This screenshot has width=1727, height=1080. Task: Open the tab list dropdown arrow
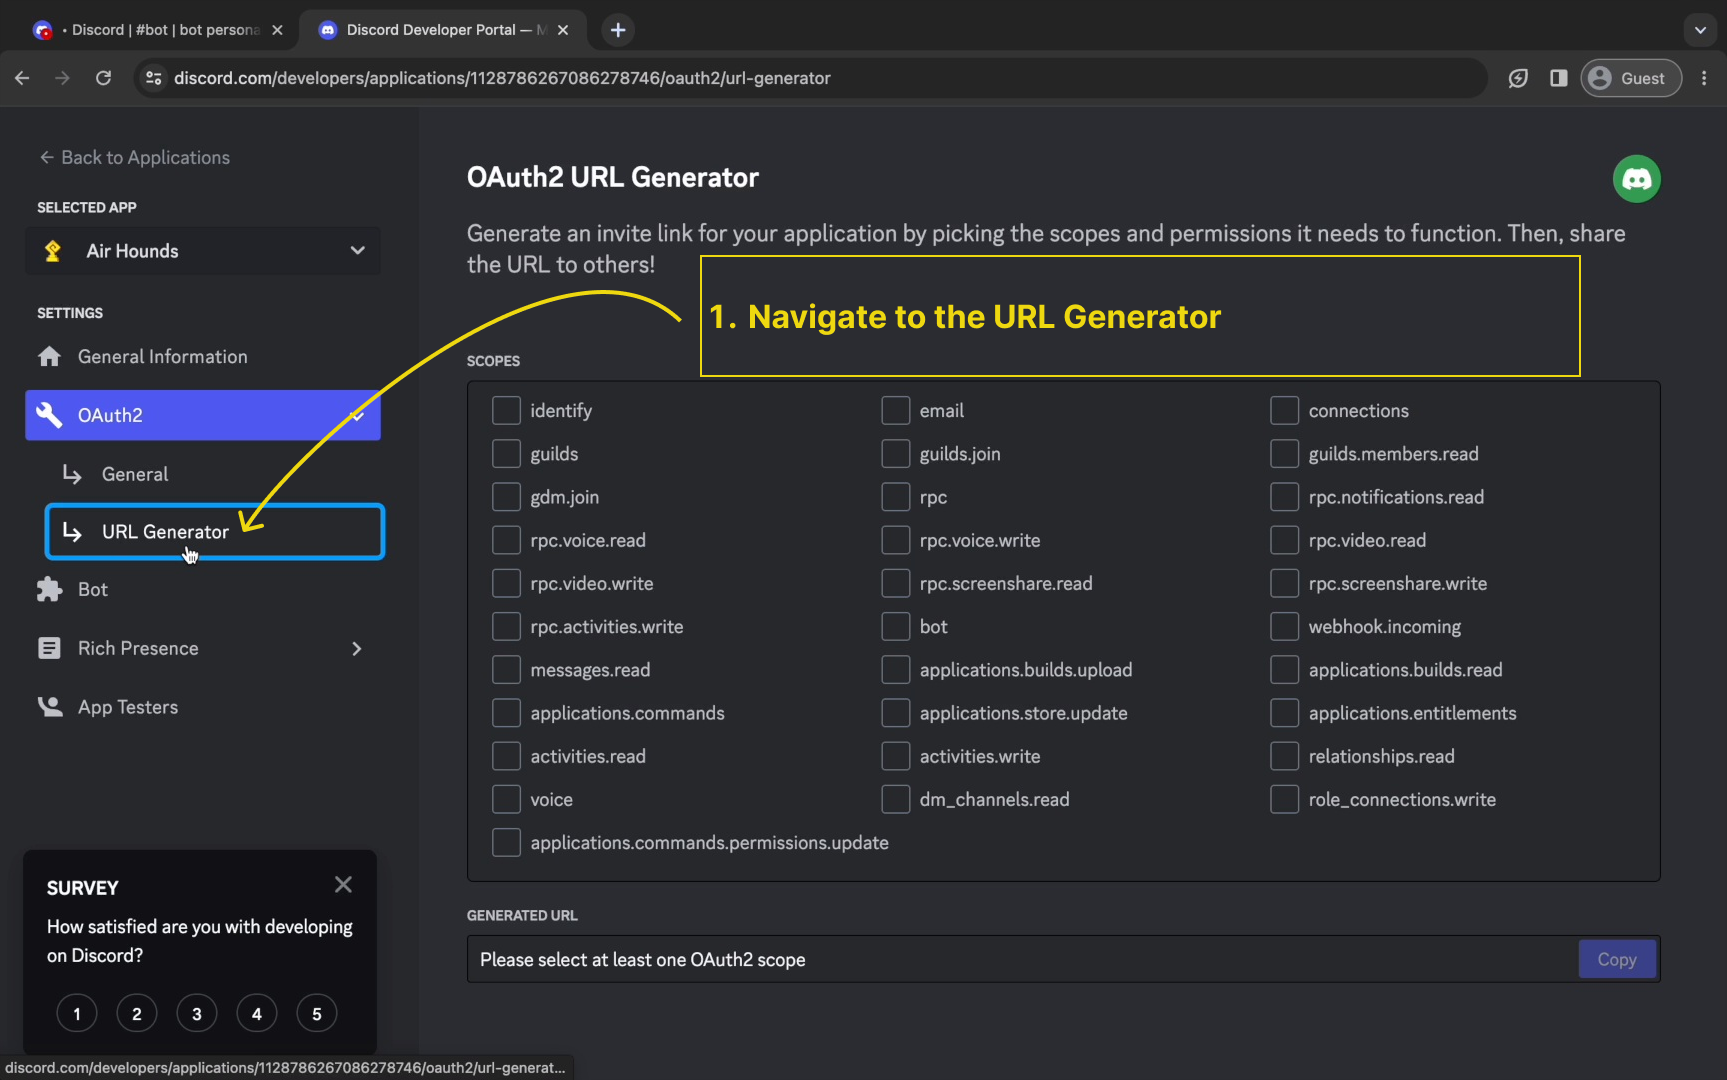(x=1700, y=30)
